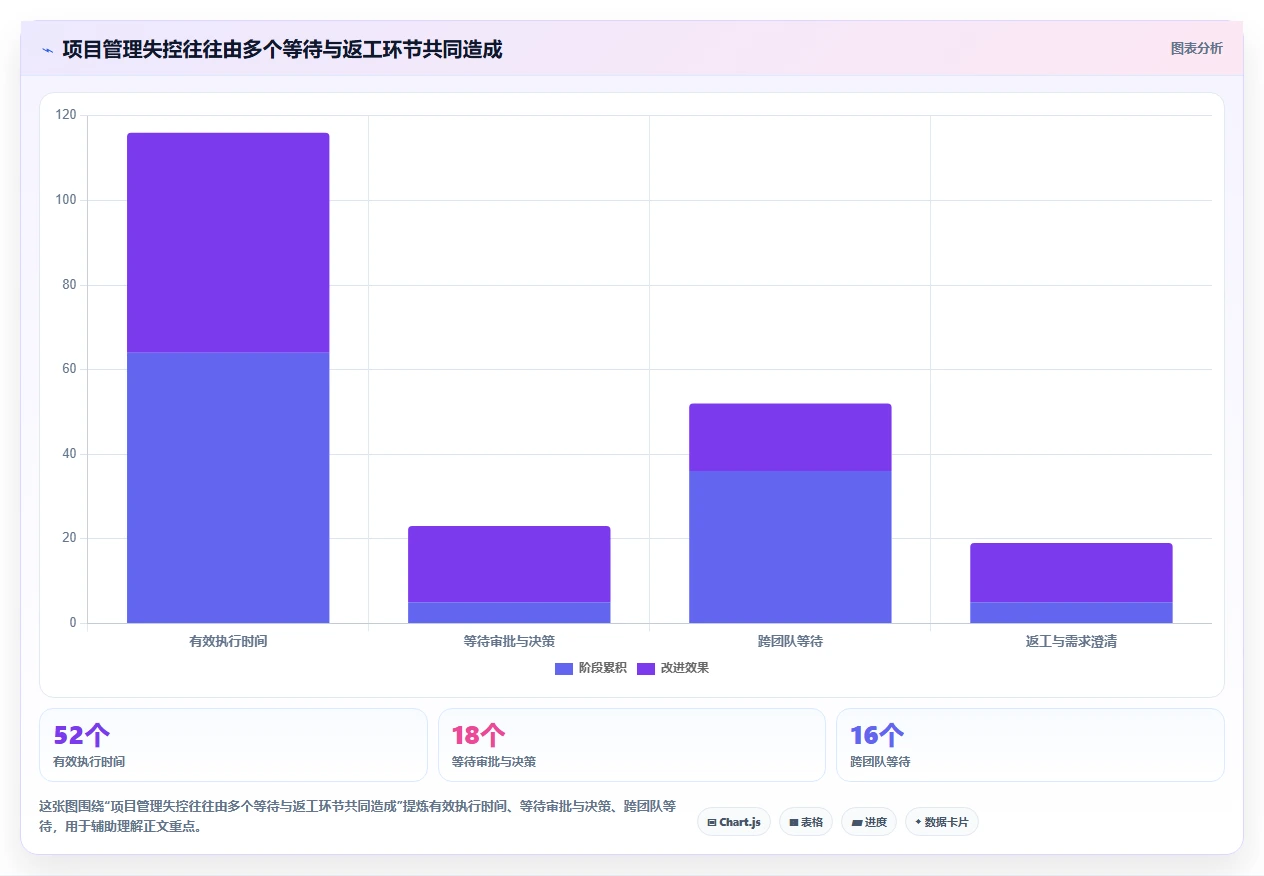Viewport: 1264px width, 876px height.
Task: Click the 52个 value text
Action: pos(81,735)
